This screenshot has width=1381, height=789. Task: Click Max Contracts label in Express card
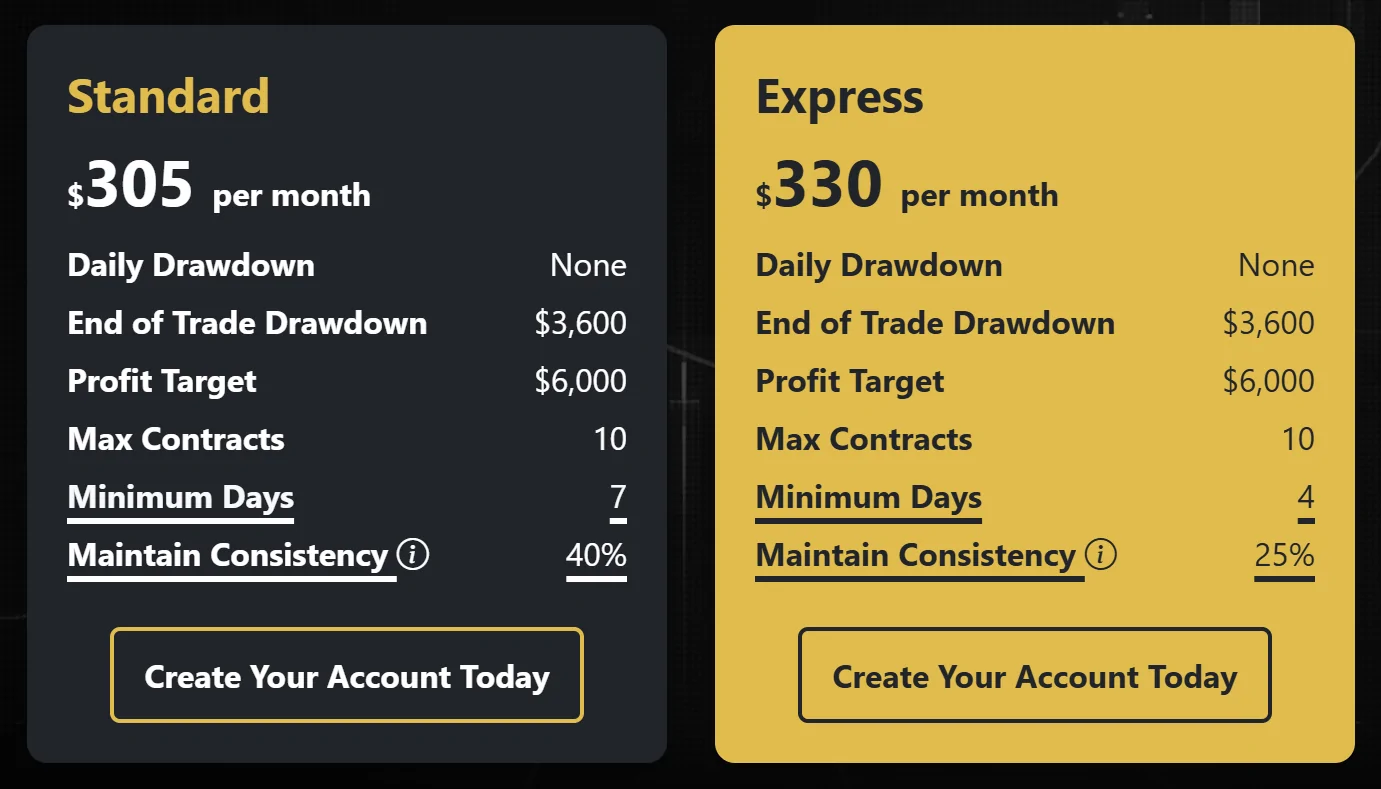(864, 439)
